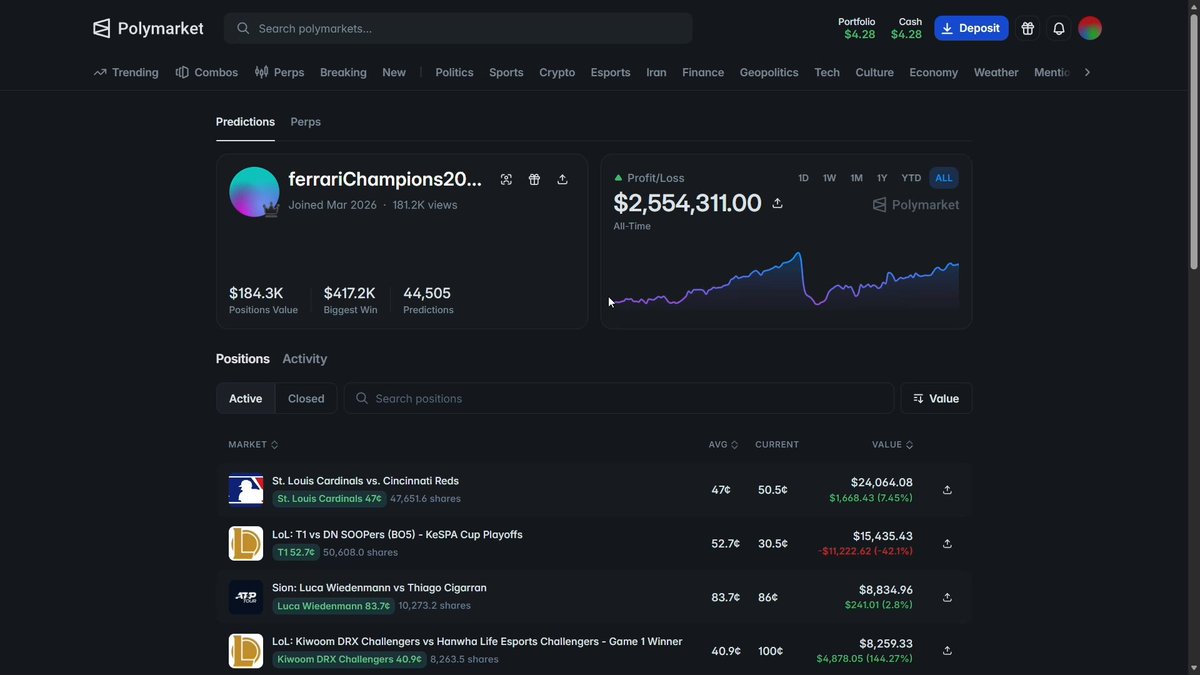The image size is (1200, 675).
Task: Share the Luca Wiedenmann position
Action: click(947, 597)
